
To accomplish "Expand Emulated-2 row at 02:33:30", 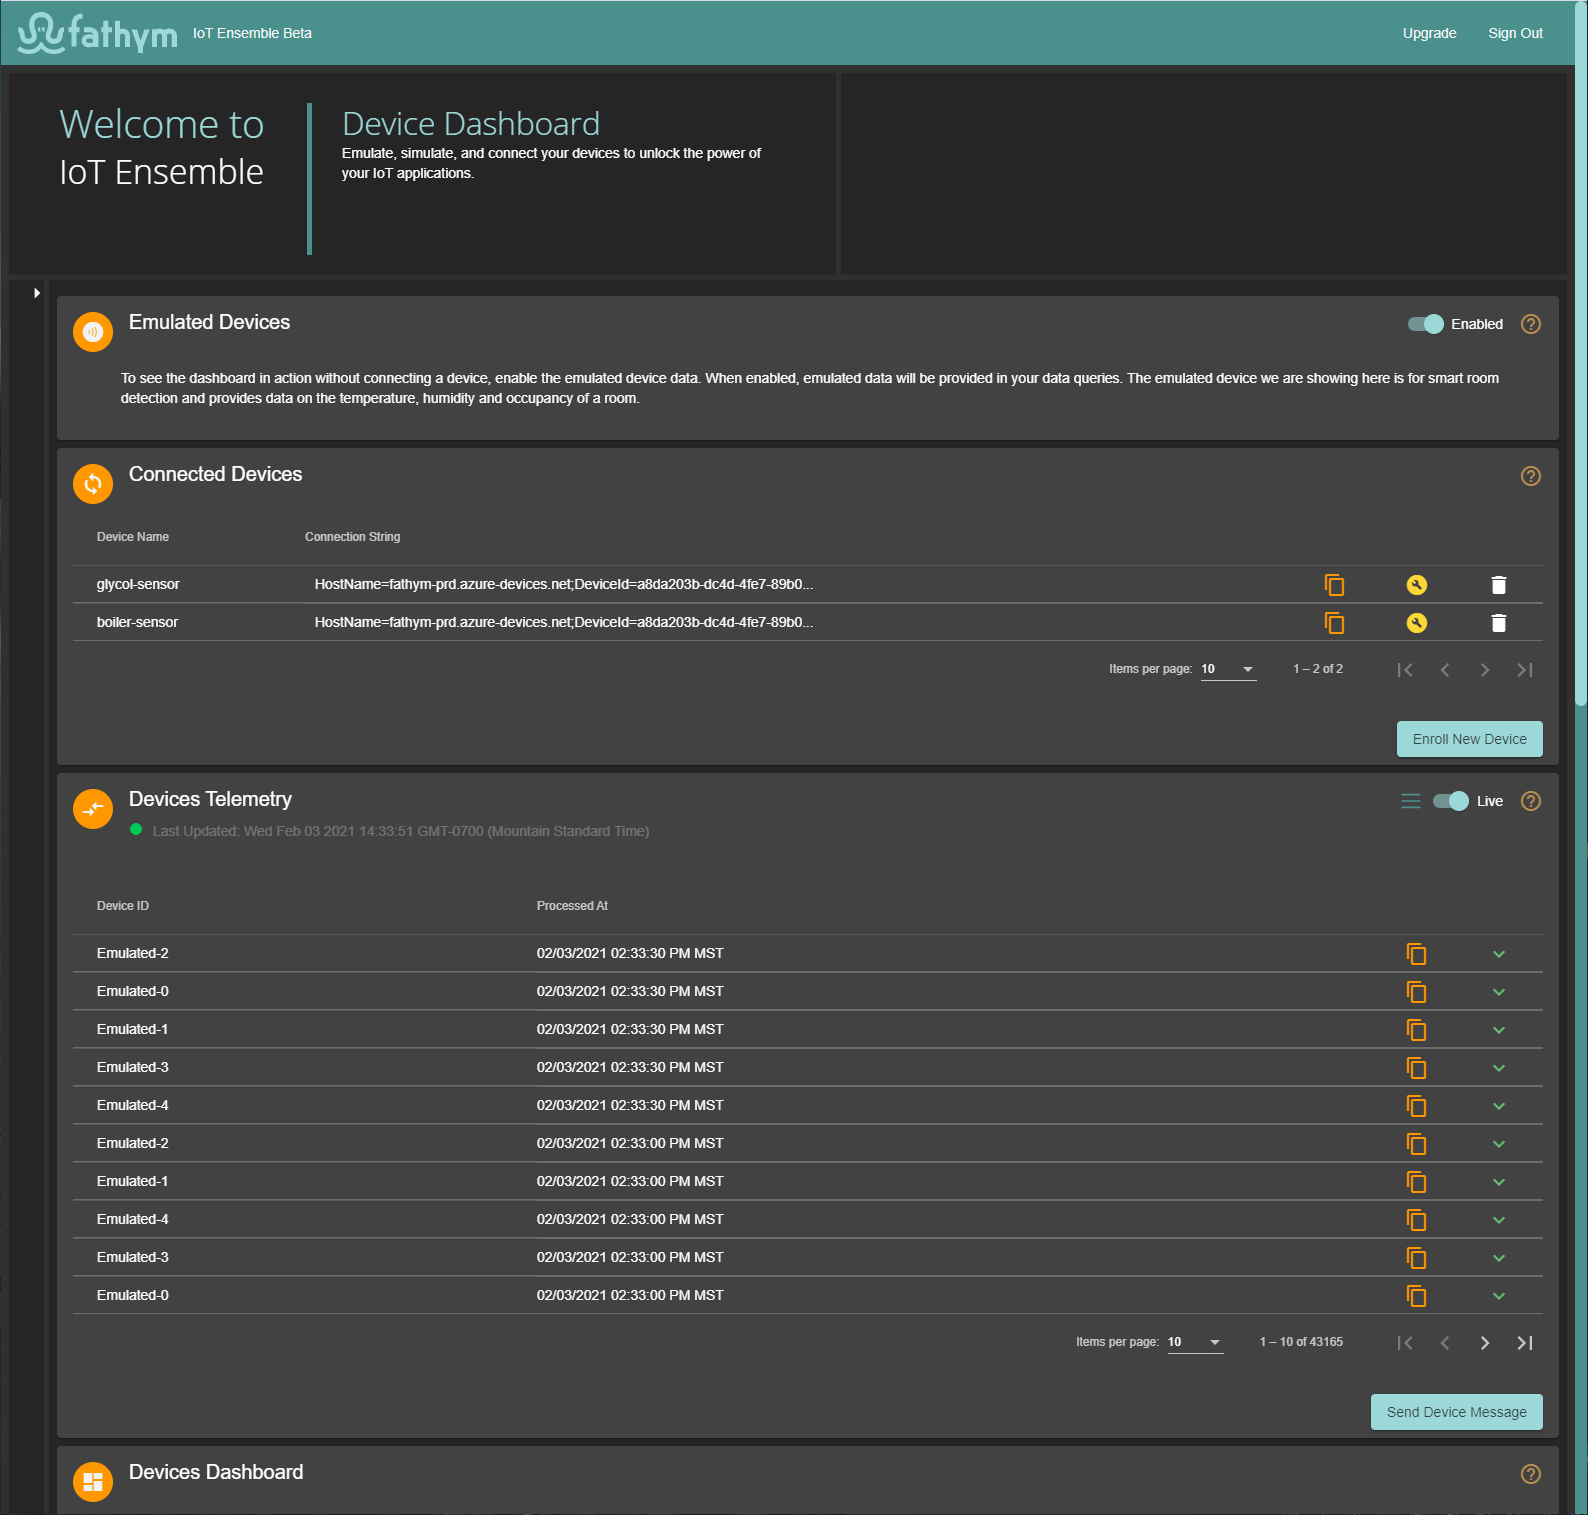I will (1498, 954).
